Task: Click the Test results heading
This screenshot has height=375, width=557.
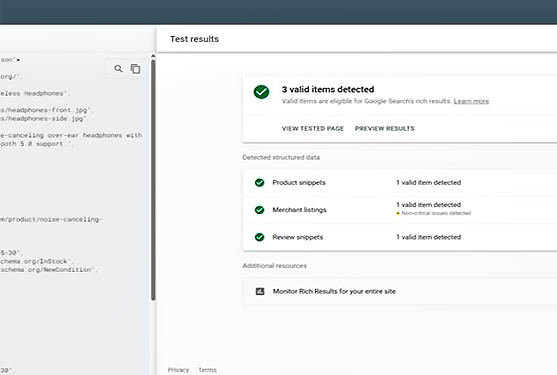Action: point(194,39)
